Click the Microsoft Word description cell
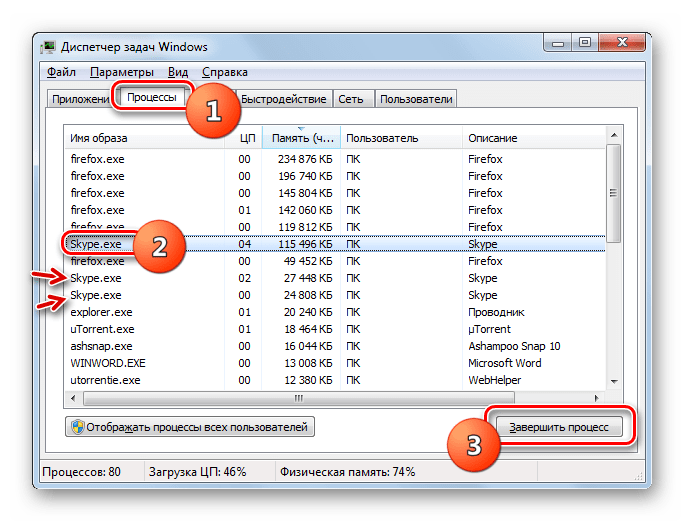685x522 pixels. click(x=505, y=363)
